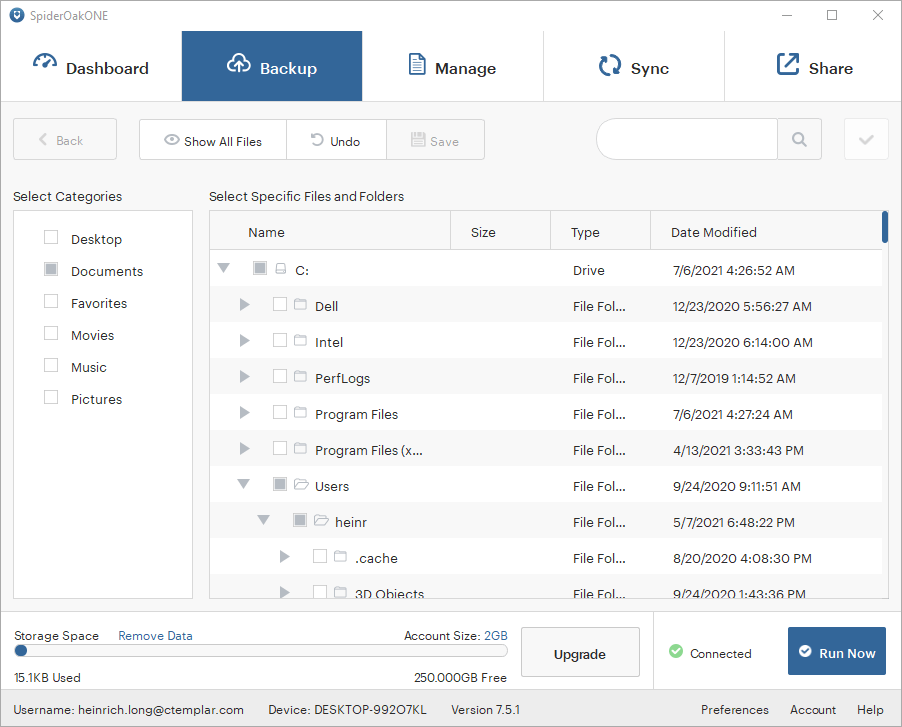The image size is (902, 727).
Task: Sort by the Size column header
Action: 500,230
